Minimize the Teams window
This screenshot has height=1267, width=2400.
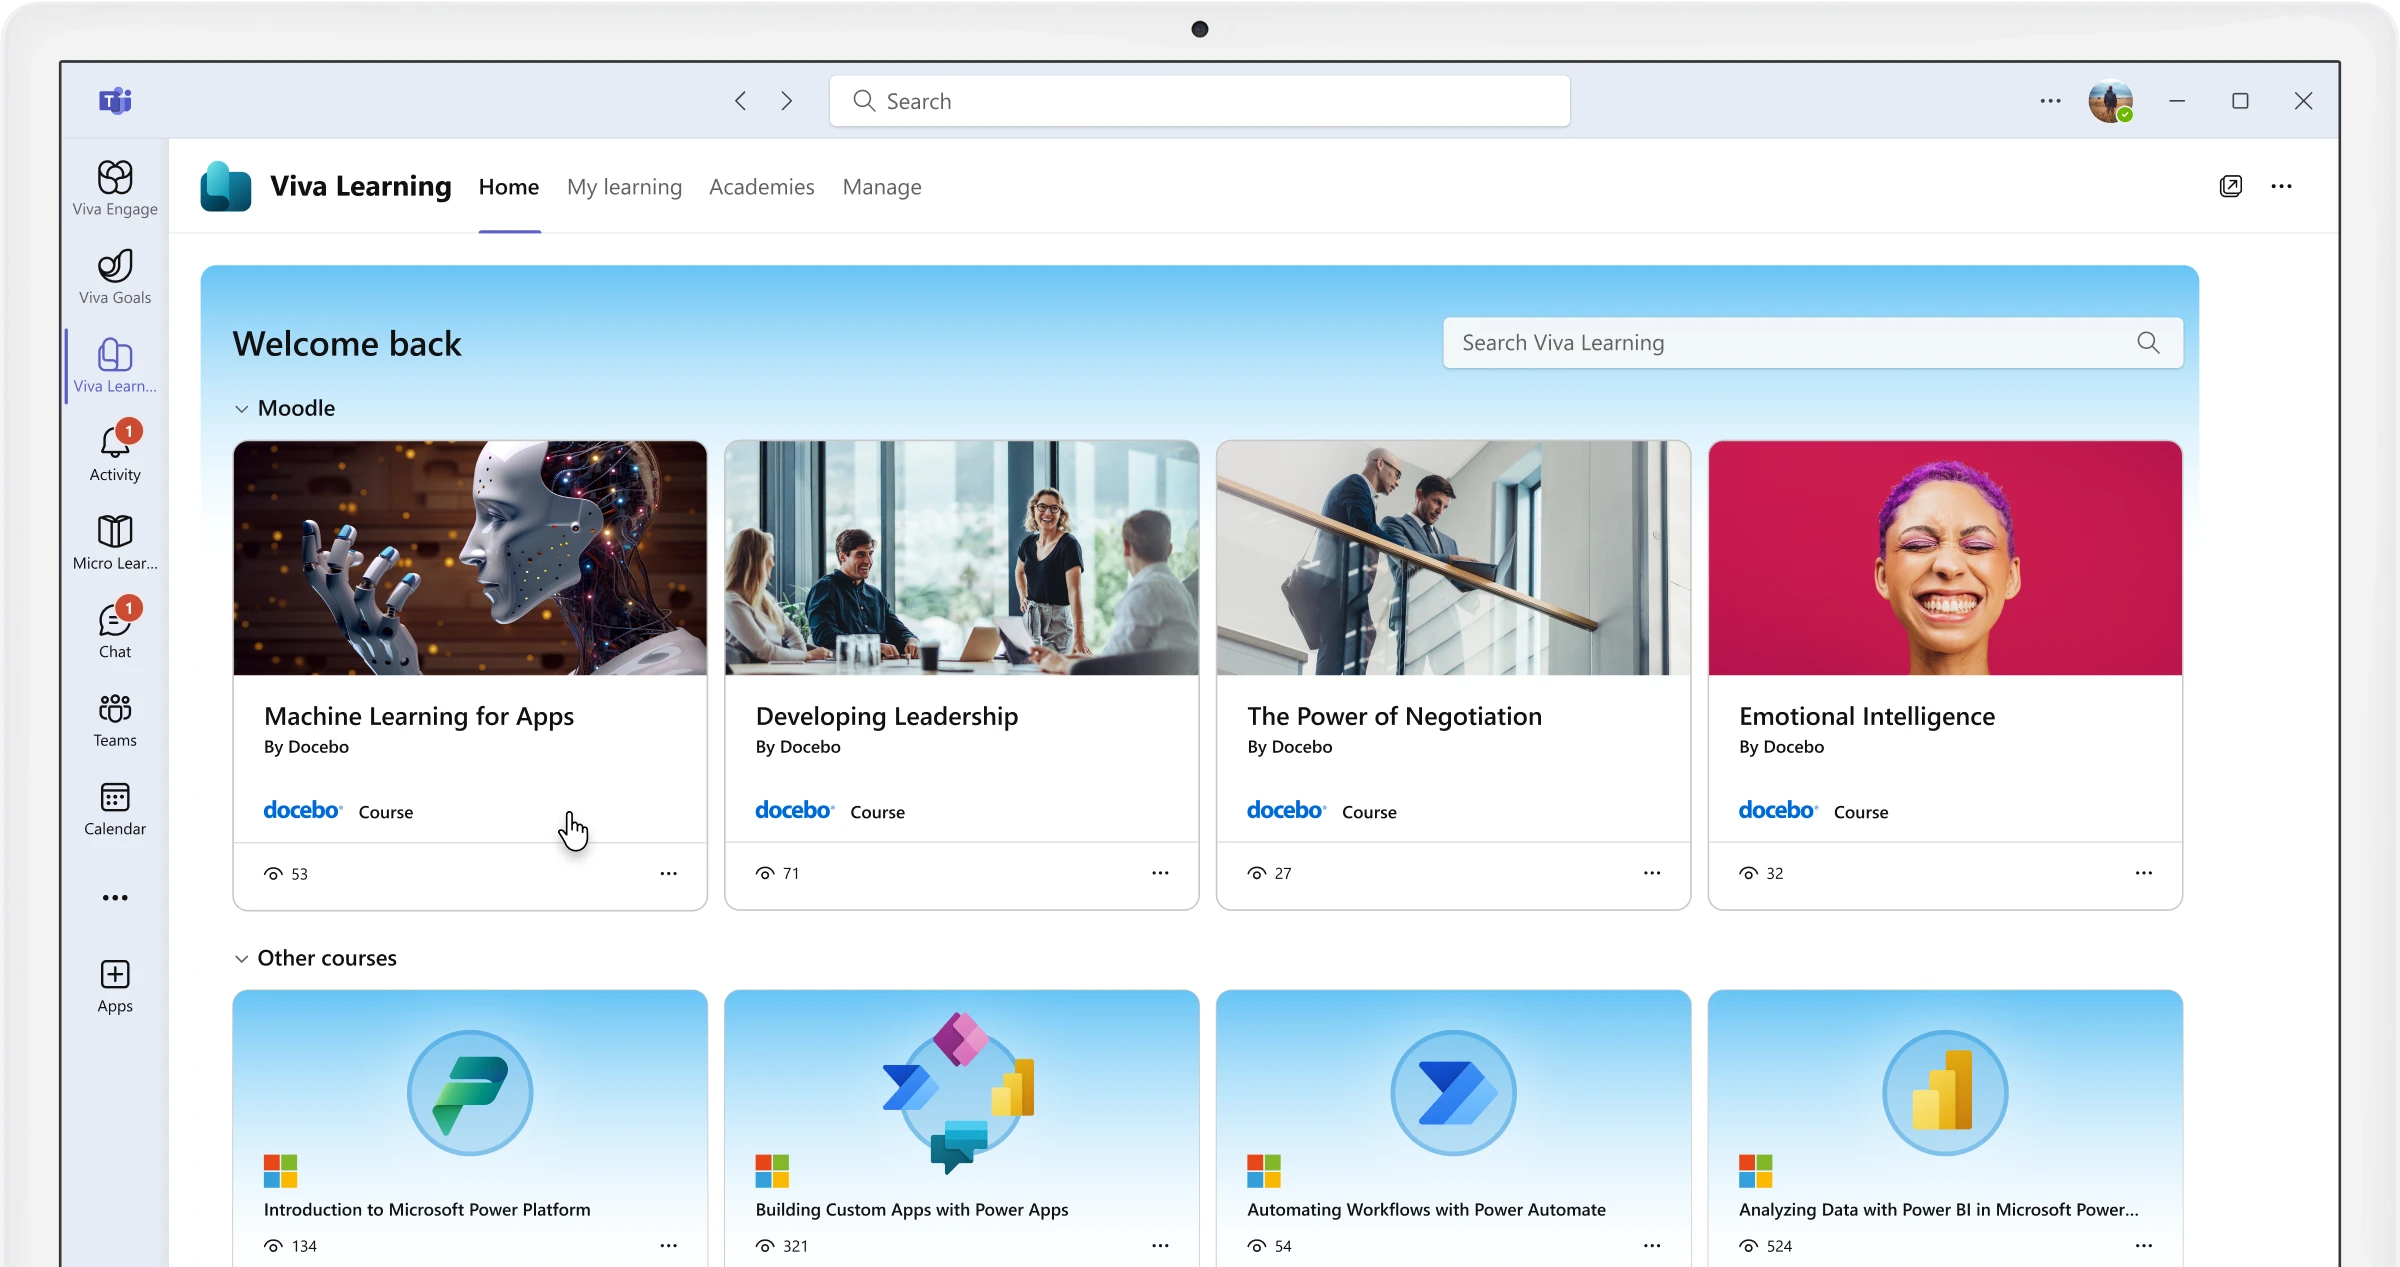tap(2177, 101)
